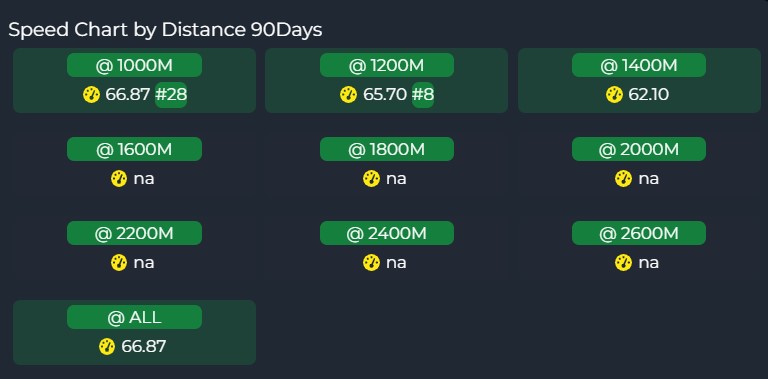Click the speedometer icon under @ 1600M

(x=119, y=179)
